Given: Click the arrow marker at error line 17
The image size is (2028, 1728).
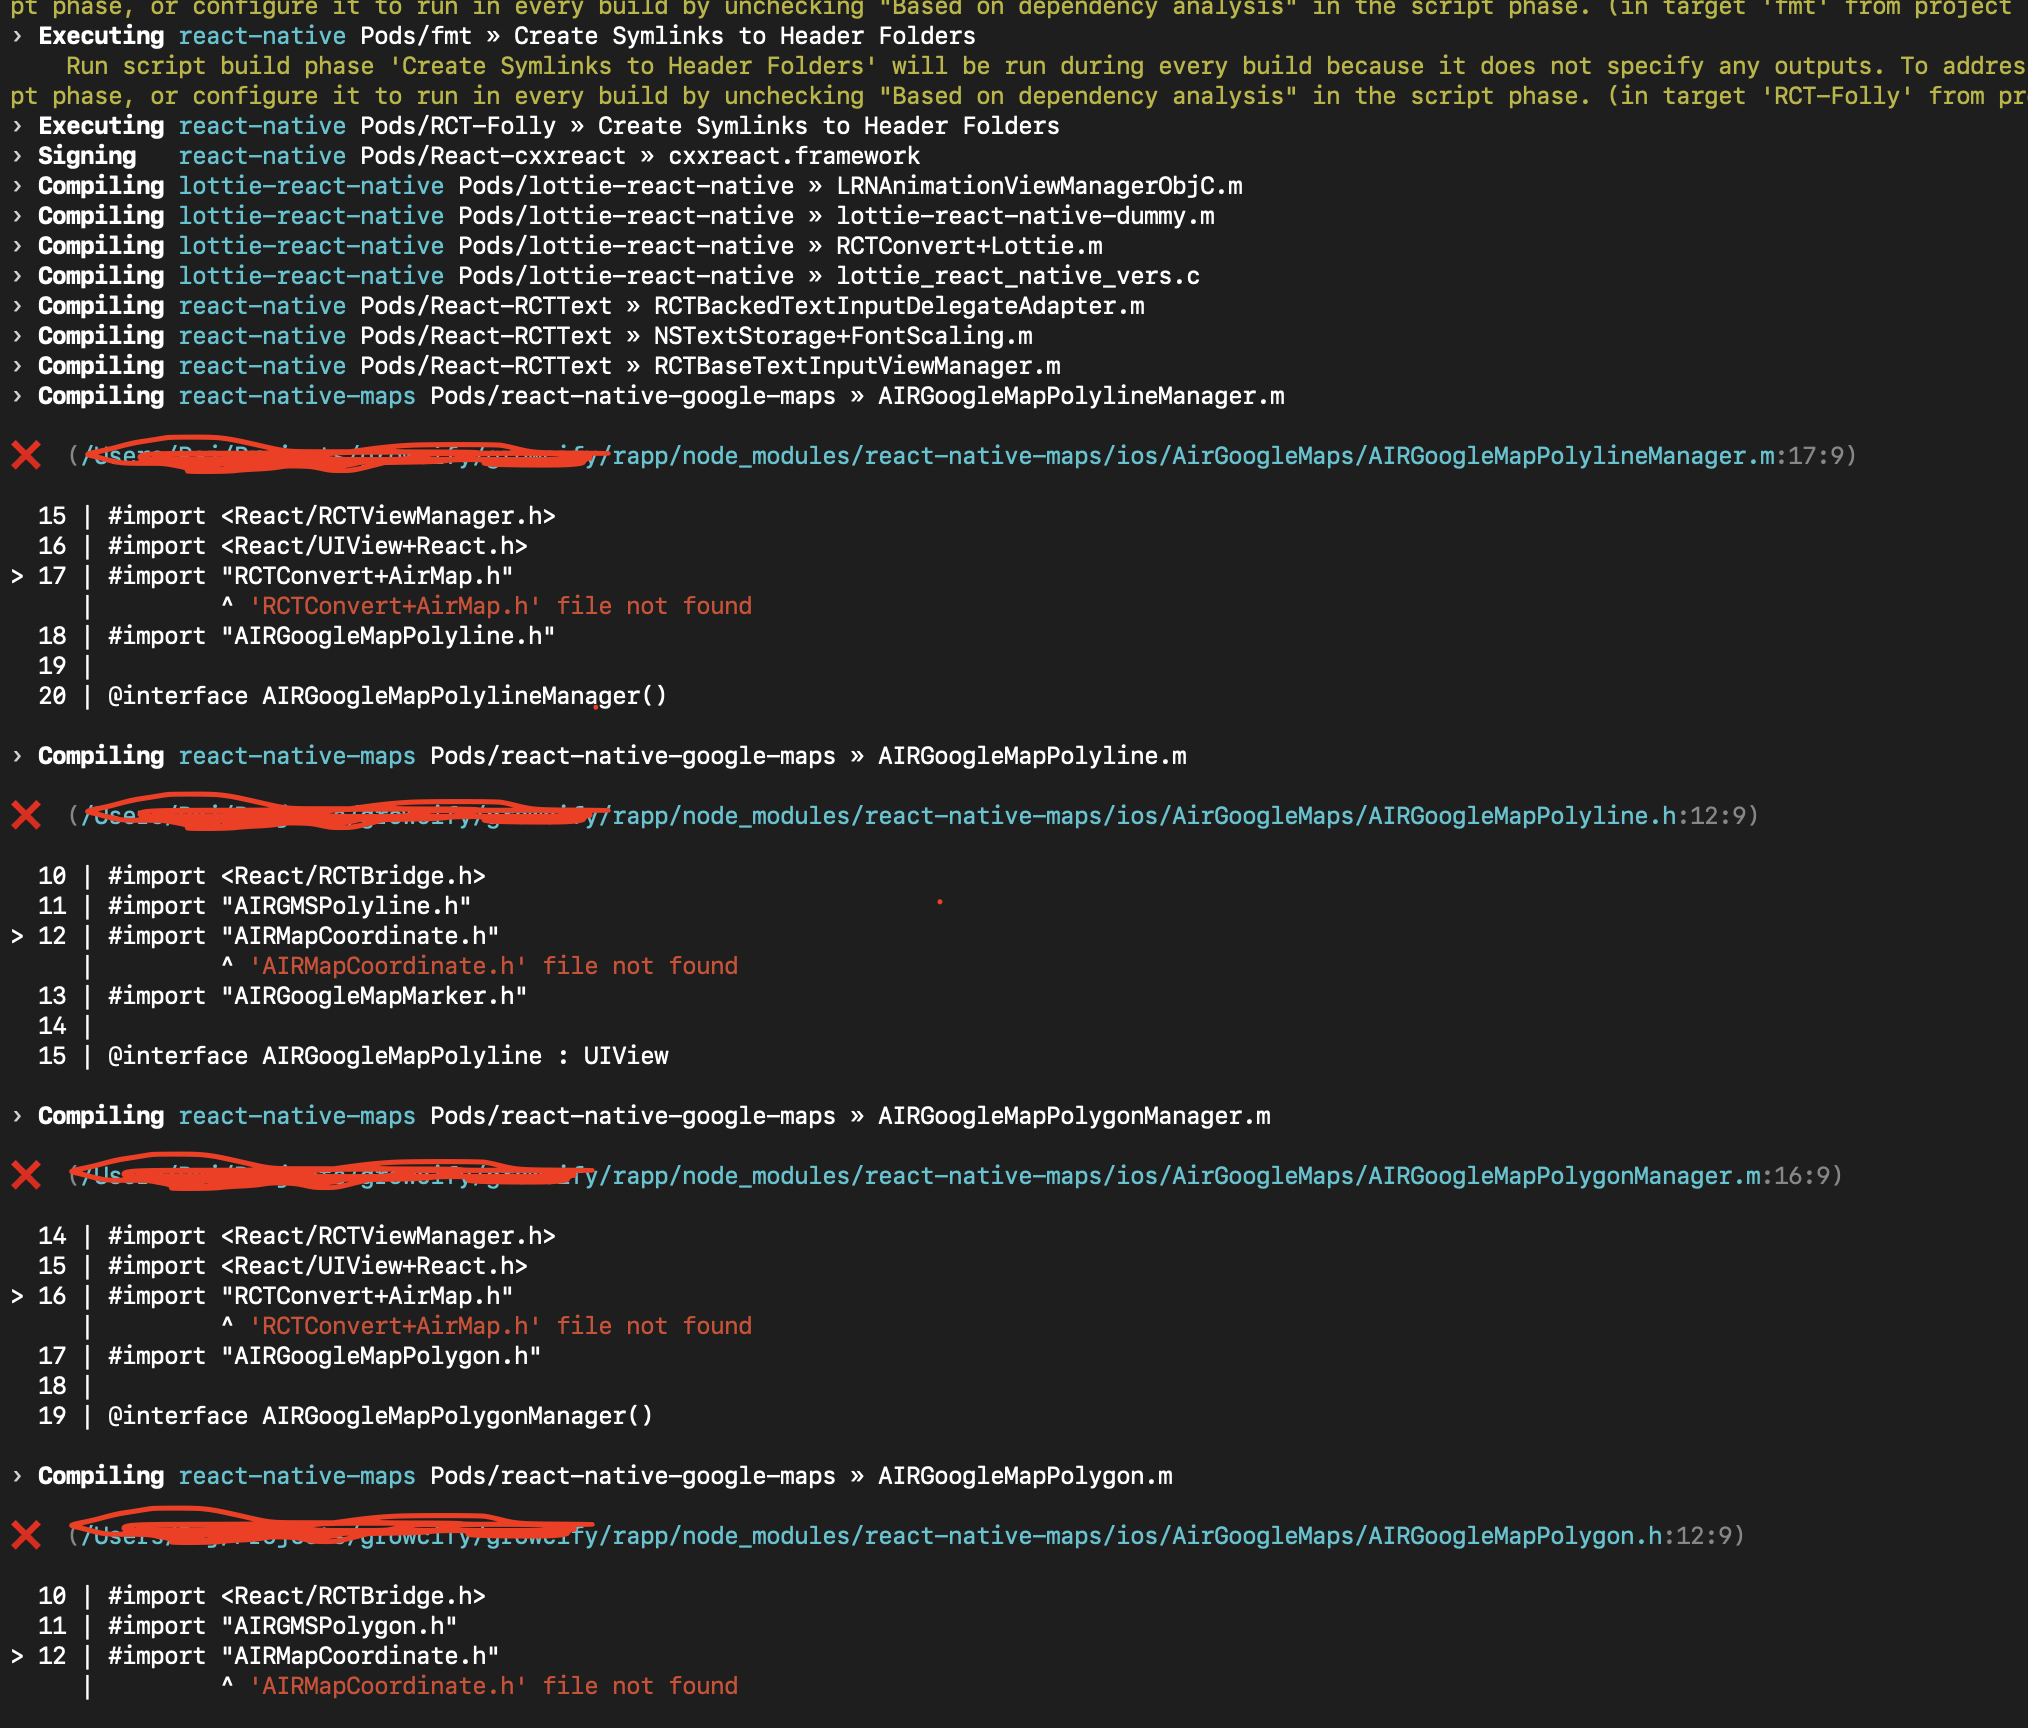Looking at the screenshot, I should 17,575.
